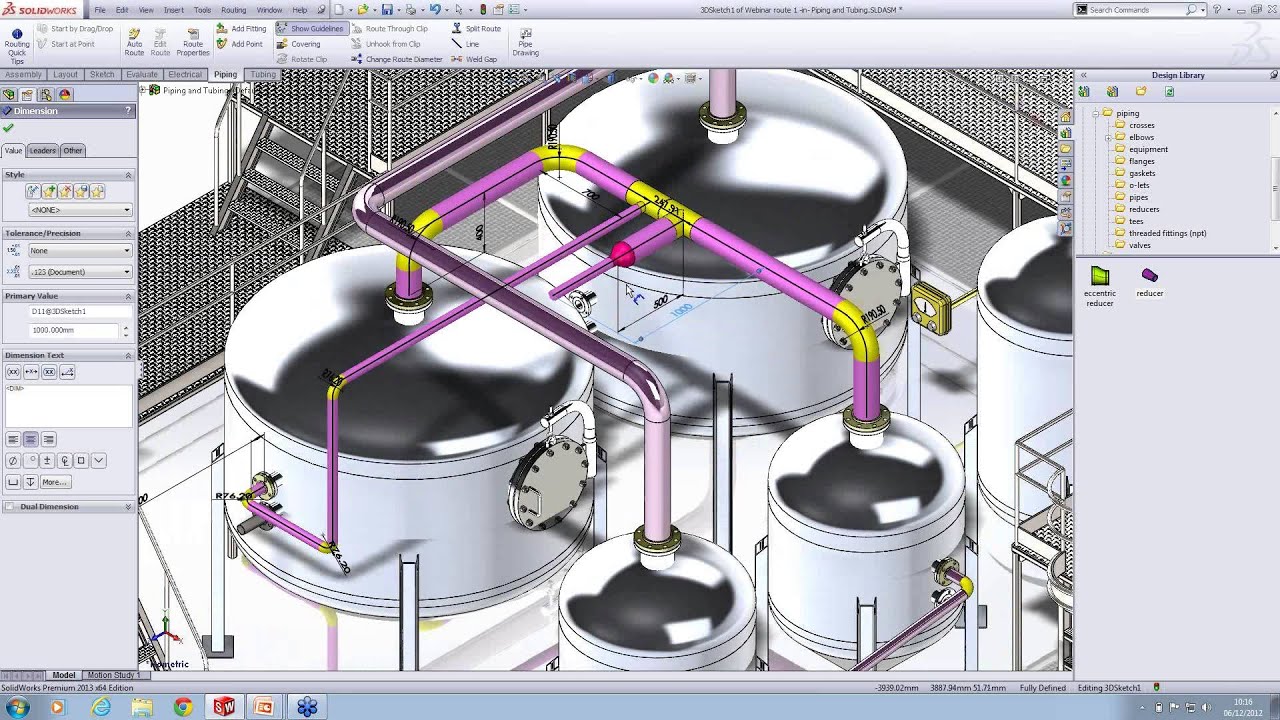Insert the diameter symbol into dimension text
Viewport: 1280px width, 720px height.
(13, 461)
